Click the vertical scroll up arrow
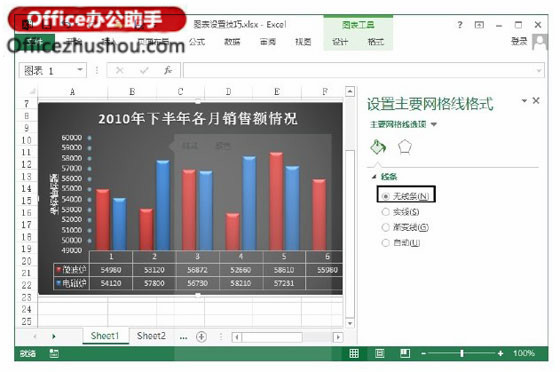560x372 pixels. pos(350,91)
